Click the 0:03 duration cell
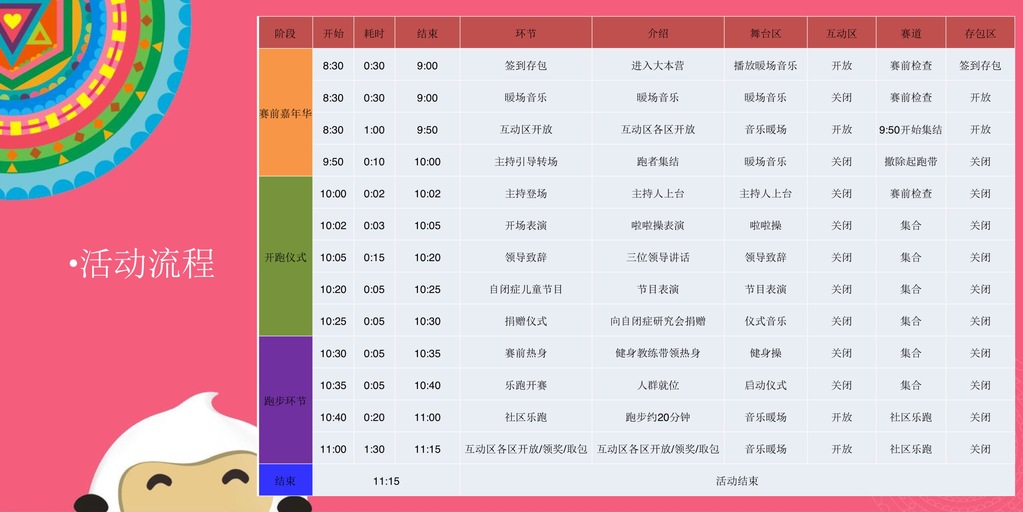 (x=374, y=225)
